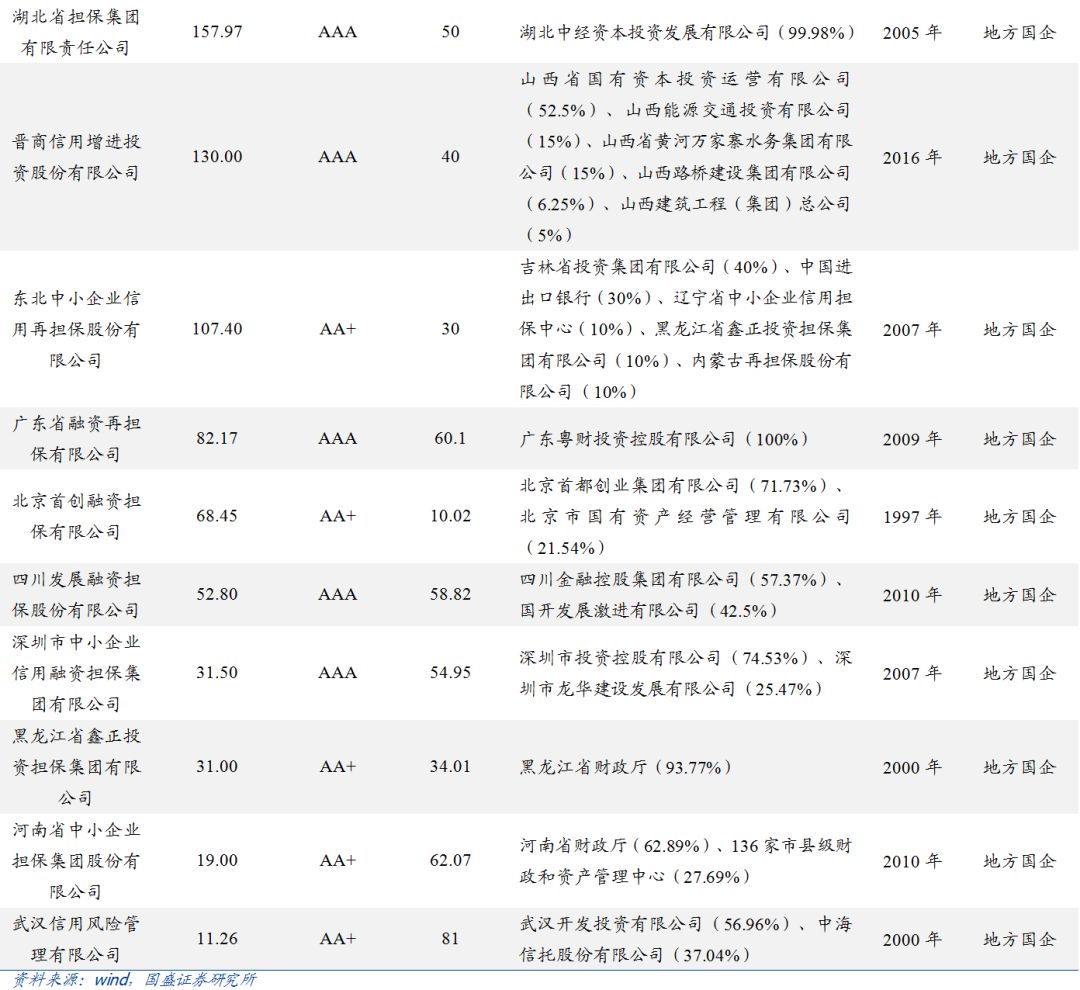Select the capital value 81
This screenshot has height=990, width=1080.
pyautogui.click(x=450, y=938)
